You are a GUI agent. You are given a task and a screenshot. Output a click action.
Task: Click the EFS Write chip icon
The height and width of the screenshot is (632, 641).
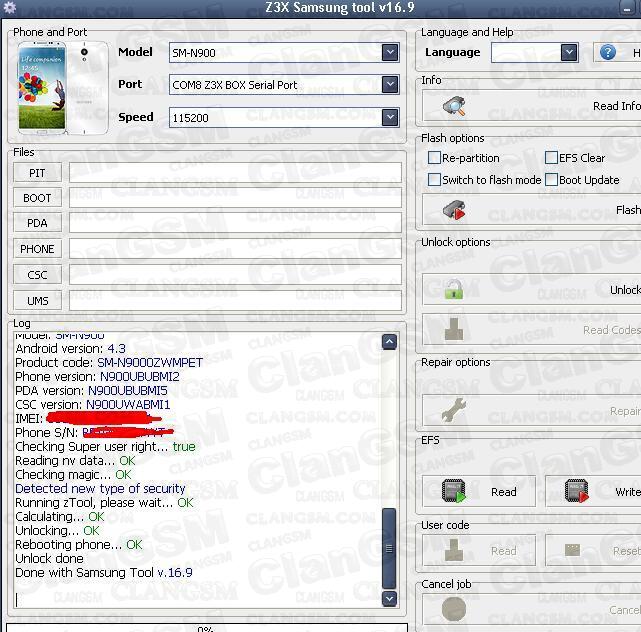coord(576,491)
